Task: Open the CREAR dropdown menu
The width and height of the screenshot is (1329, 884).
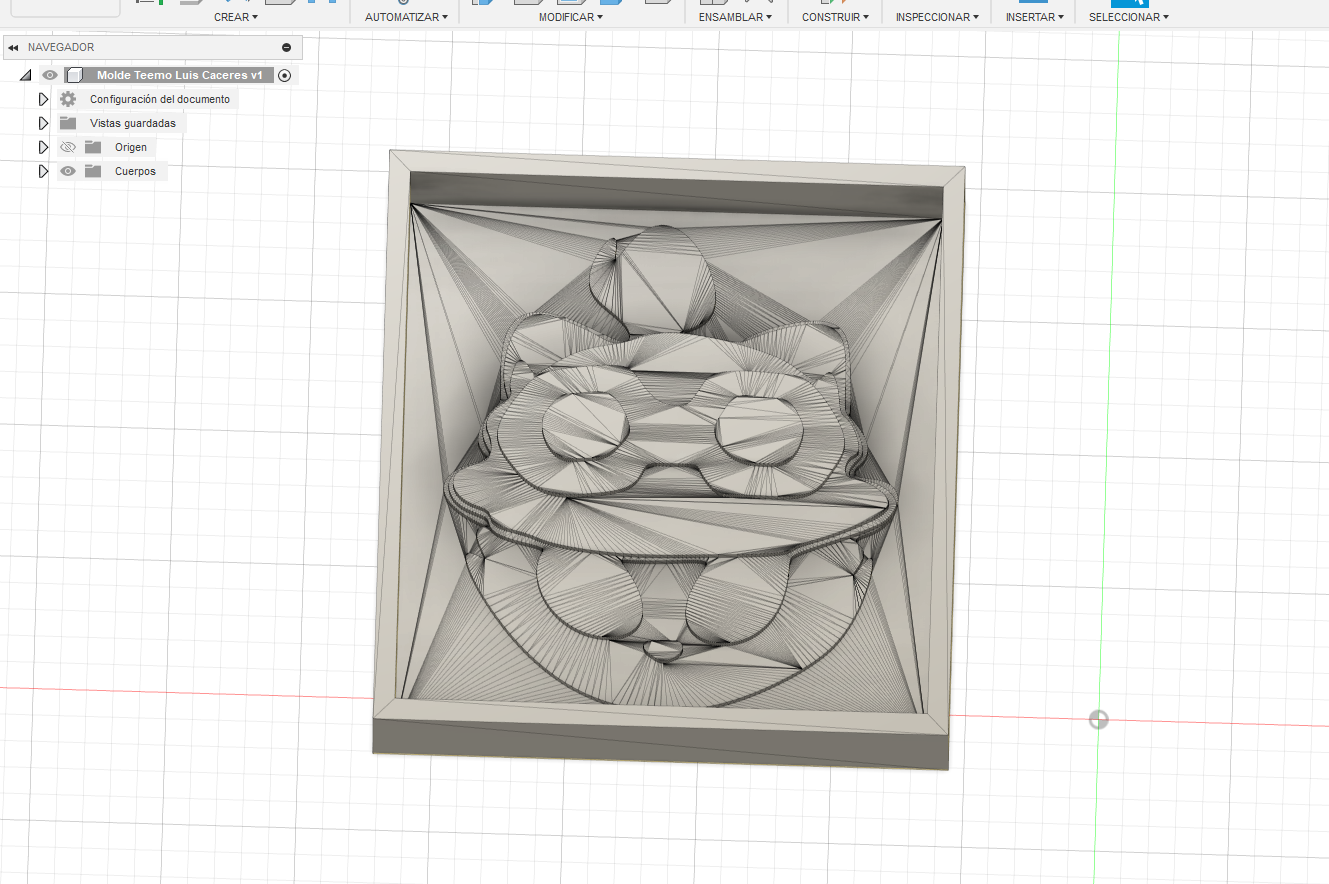Action: (235, 17)
